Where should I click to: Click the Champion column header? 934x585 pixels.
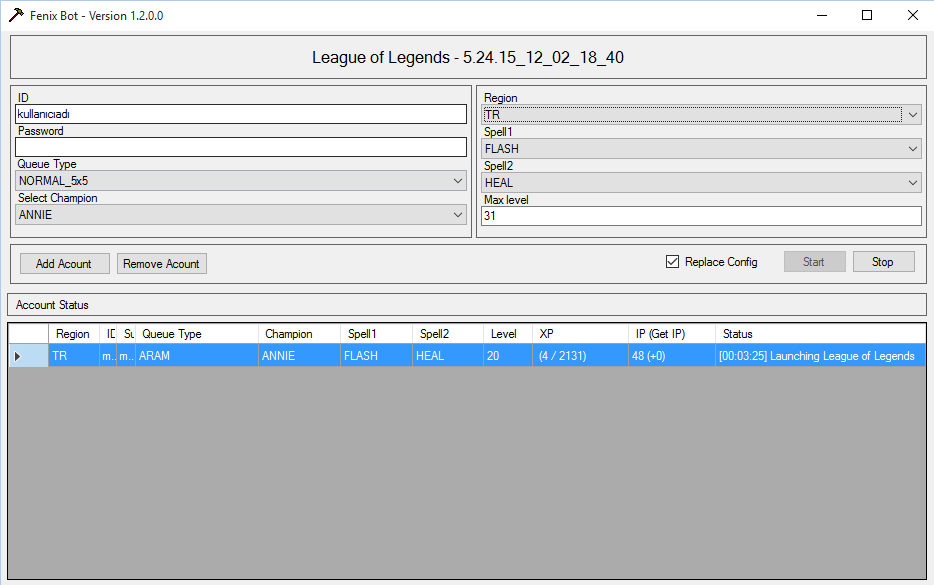click(x=300, y=334)
